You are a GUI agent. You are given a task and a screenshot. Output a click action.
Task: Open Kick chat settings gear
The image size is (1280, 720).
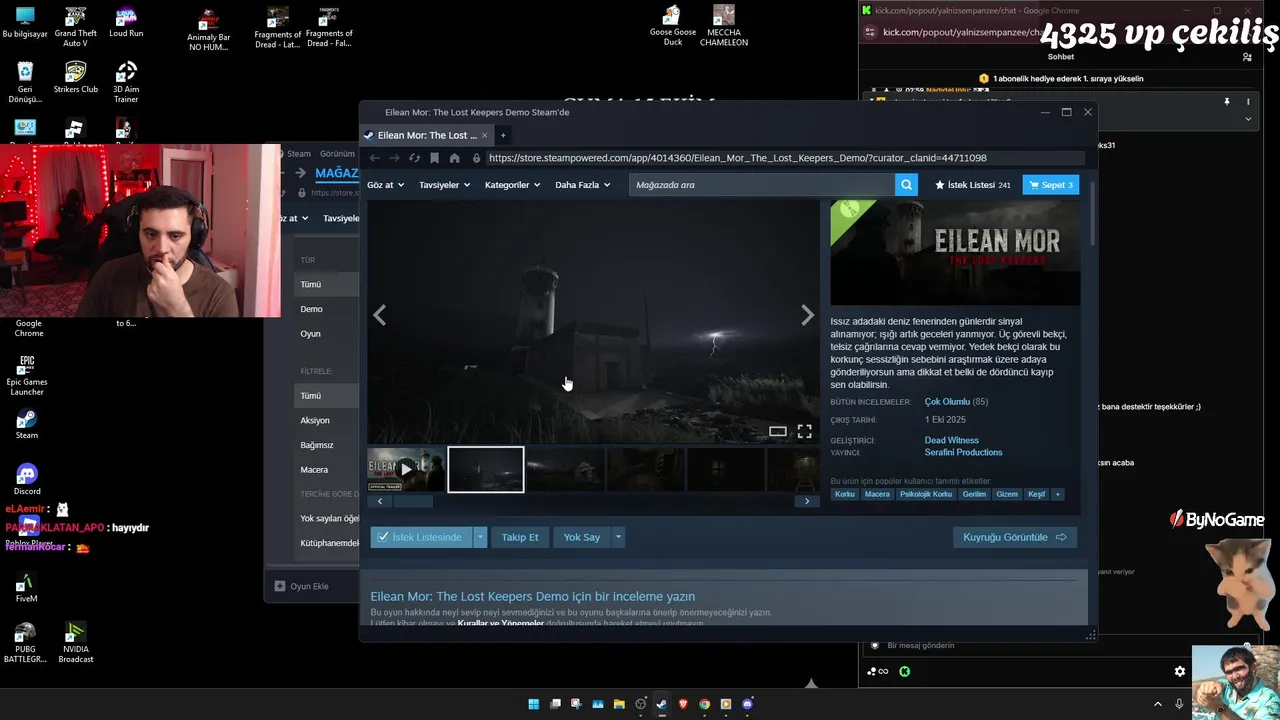point(1180,672)
